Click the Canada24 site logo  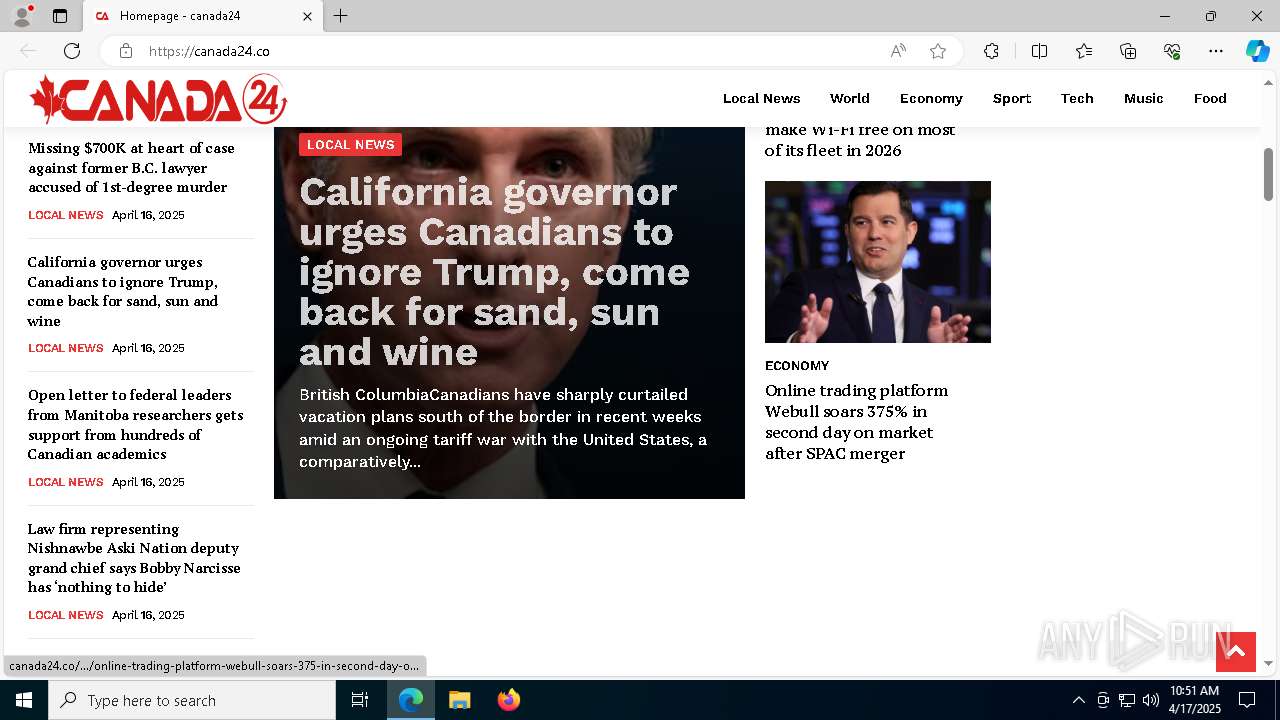tap(158, 99)
